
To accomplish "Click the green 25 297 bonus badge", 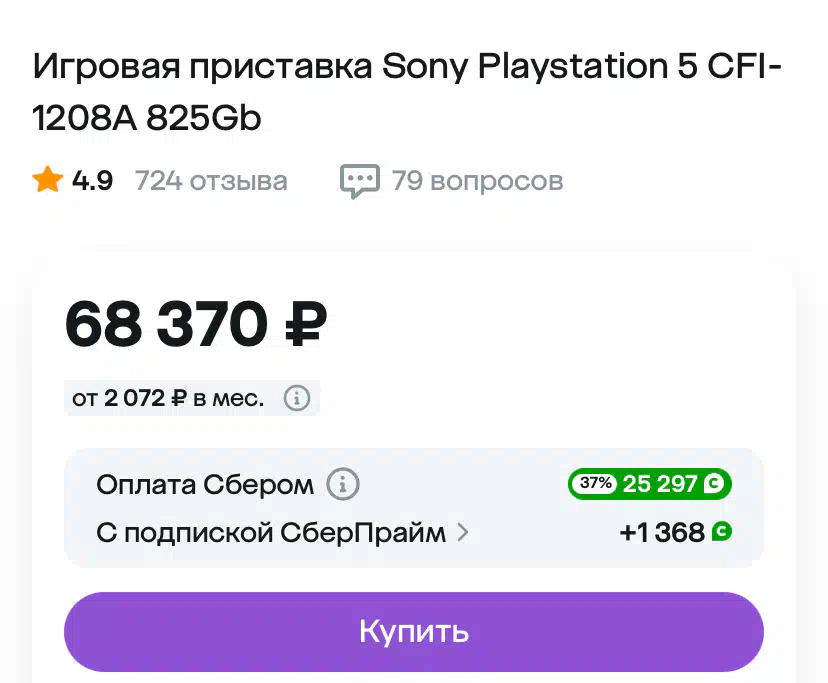I will click(650, 484).
